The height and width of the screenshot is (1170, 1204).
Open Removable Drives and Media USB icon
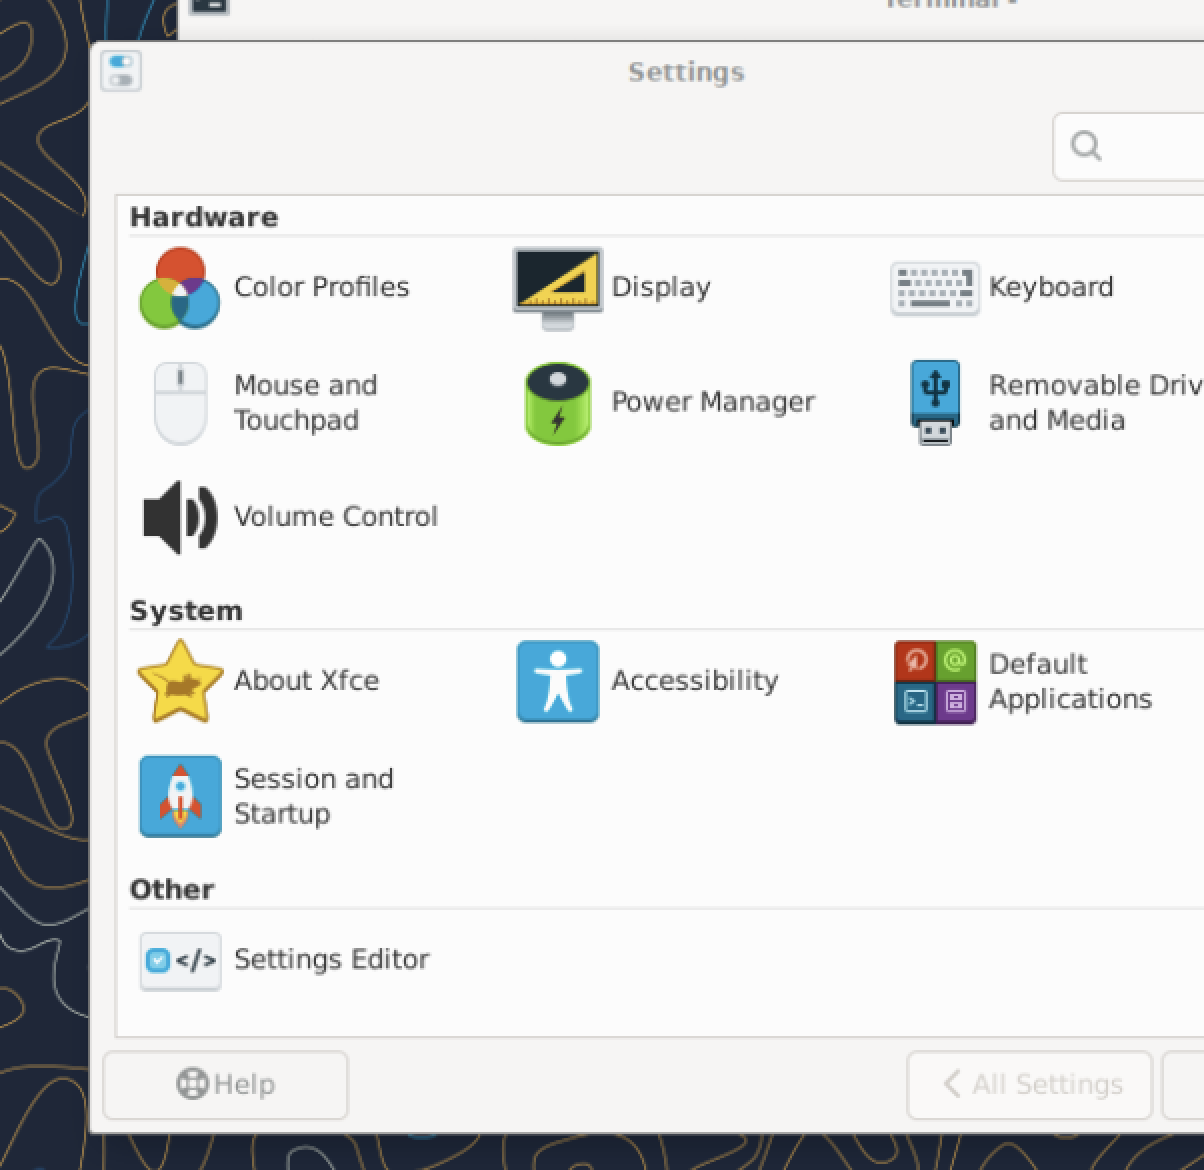pyautogui.click(x=935, y=403)
